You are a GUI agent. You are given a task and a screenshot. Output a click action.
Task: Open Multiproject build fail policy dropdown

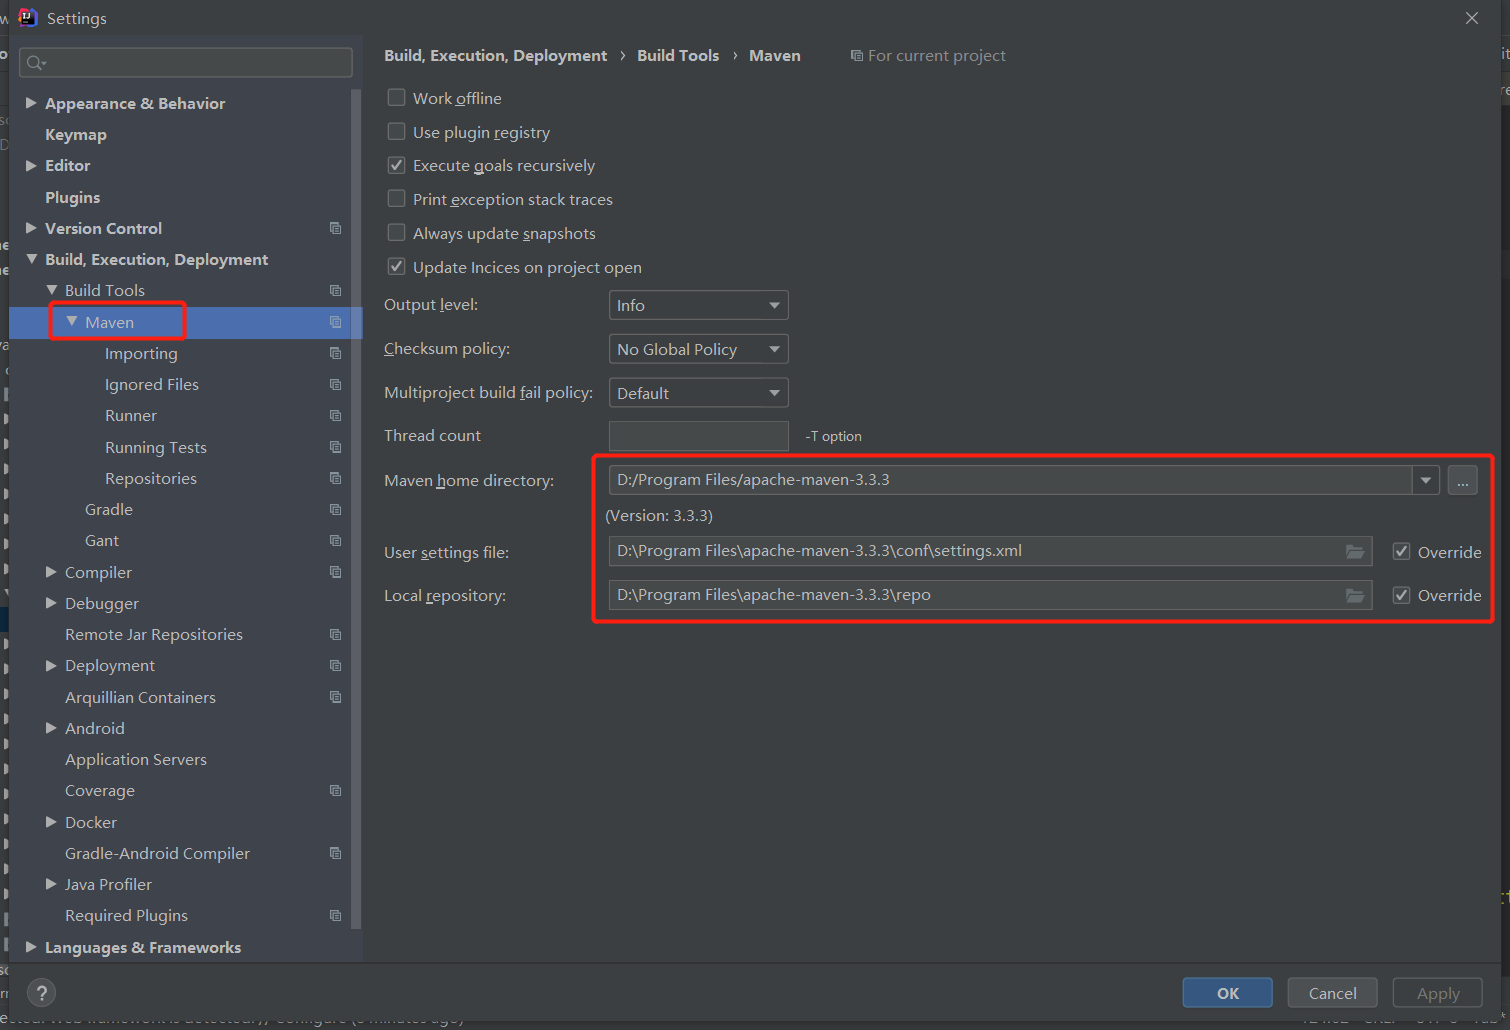point(698,393)
